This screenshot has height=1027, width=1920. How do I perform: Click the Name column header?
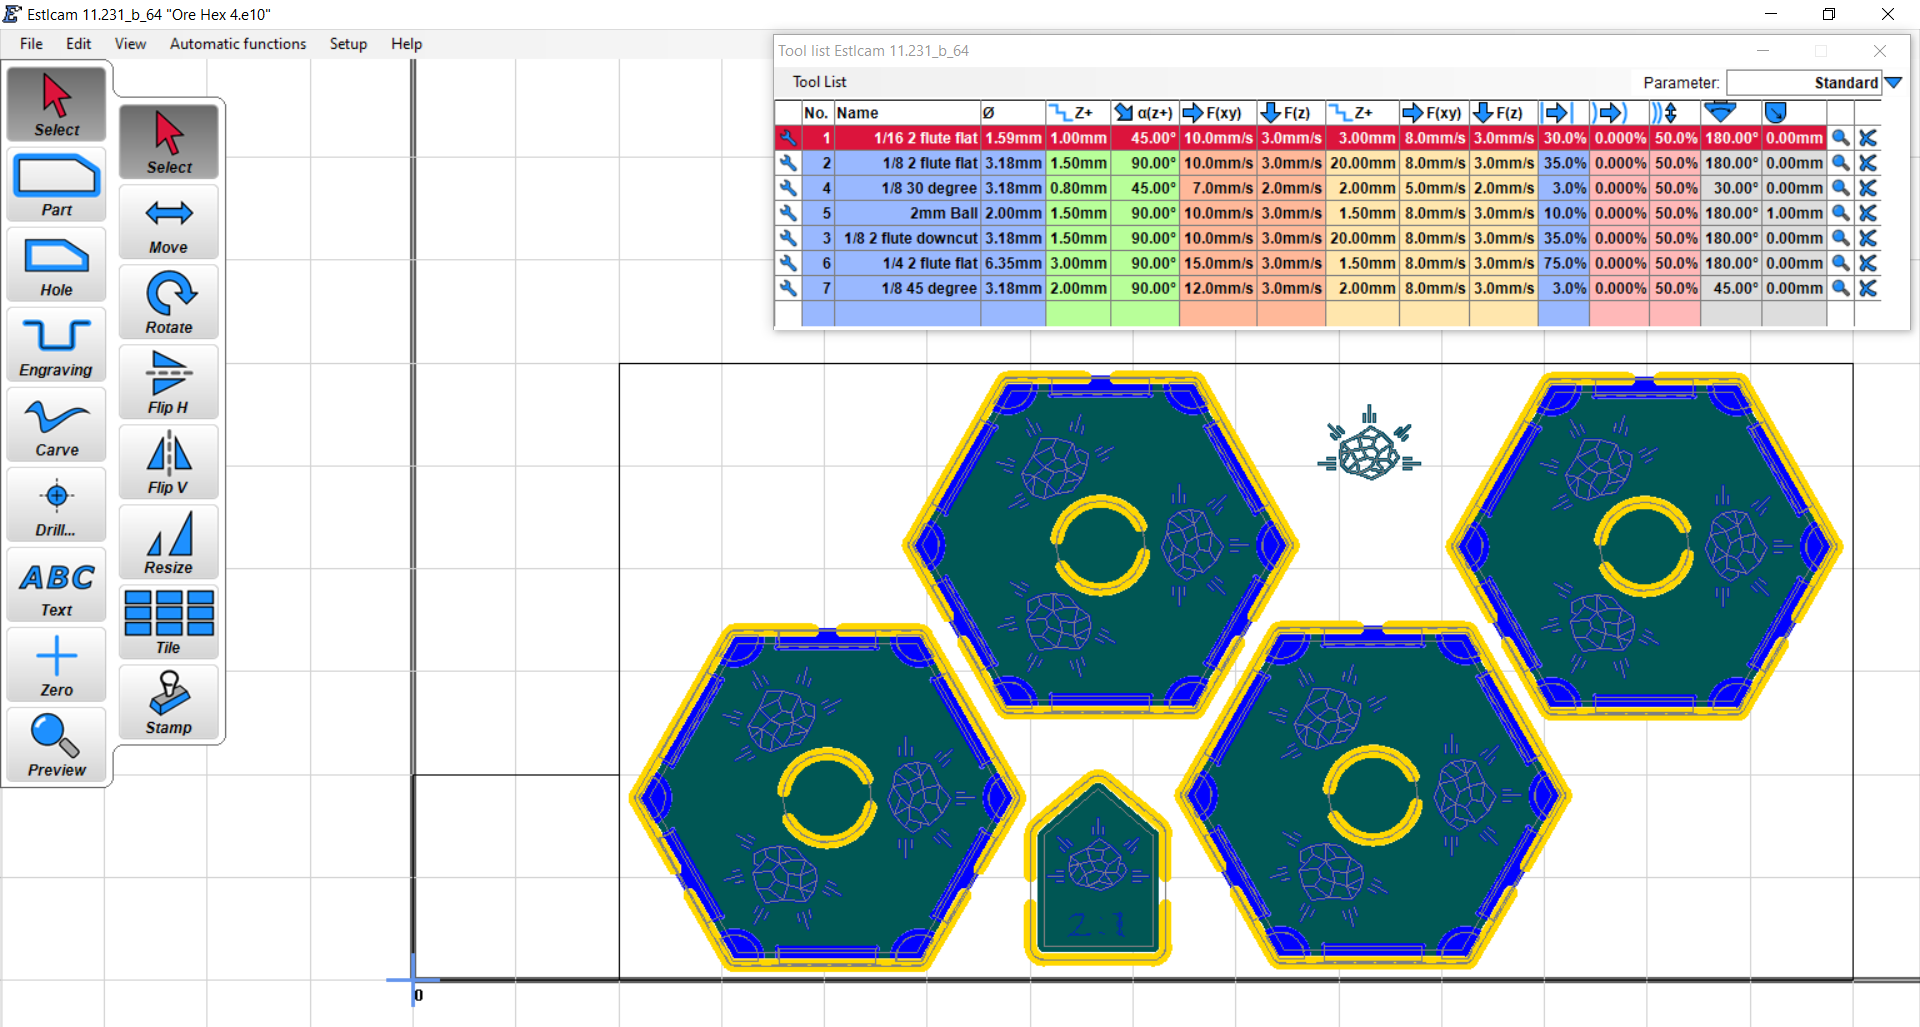(x=907, y=113)
